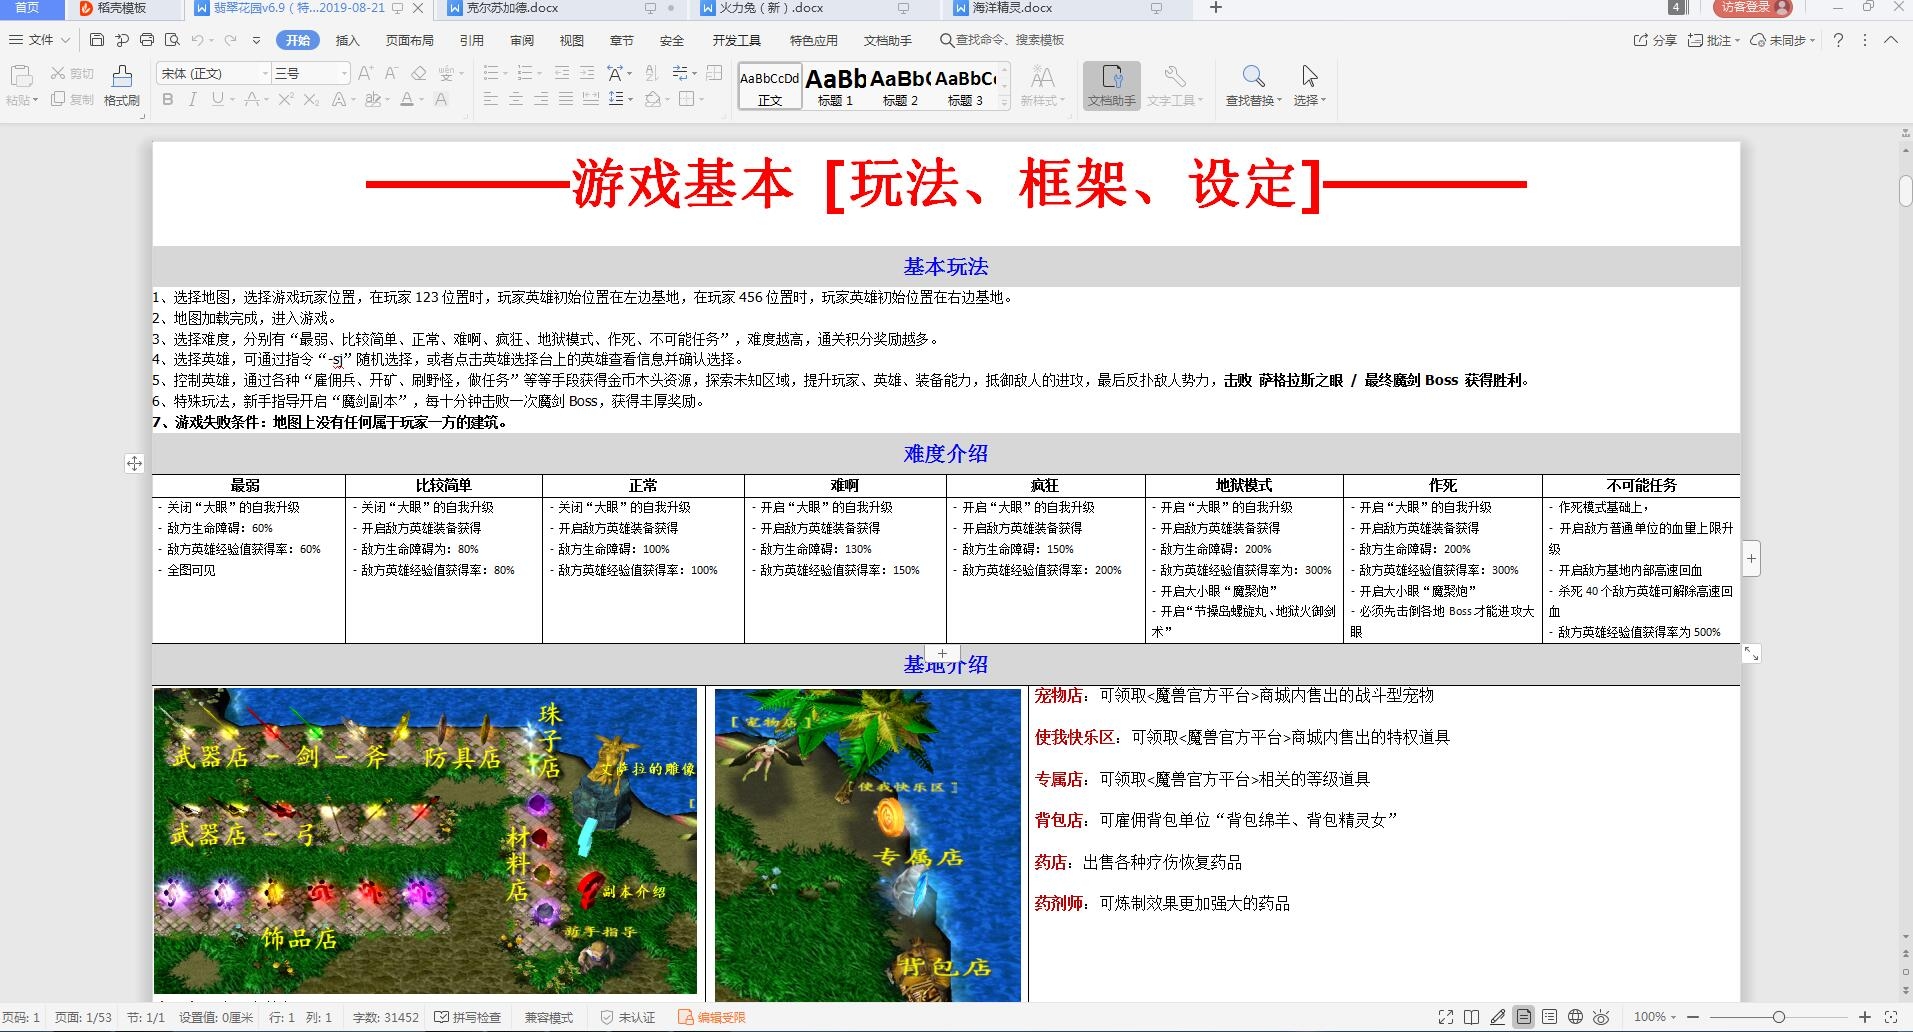Apply the 标题 2 style
This screenshot has height=1032, width=1913.
click(900, 86)
